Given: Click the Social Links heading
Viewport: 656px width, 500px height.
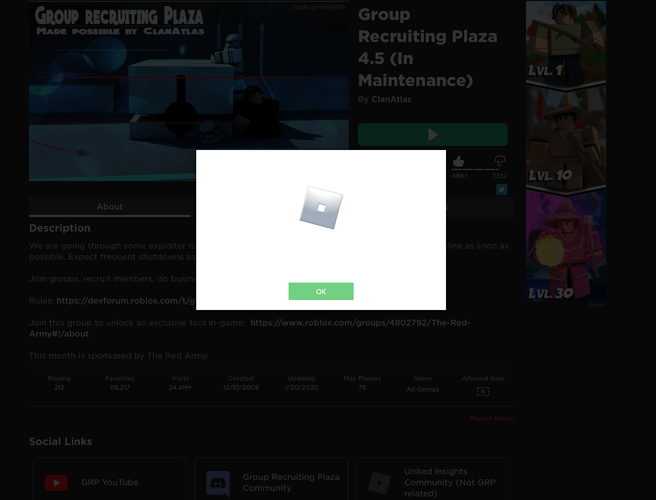Looking at the screenshot, I should point(61,441).
